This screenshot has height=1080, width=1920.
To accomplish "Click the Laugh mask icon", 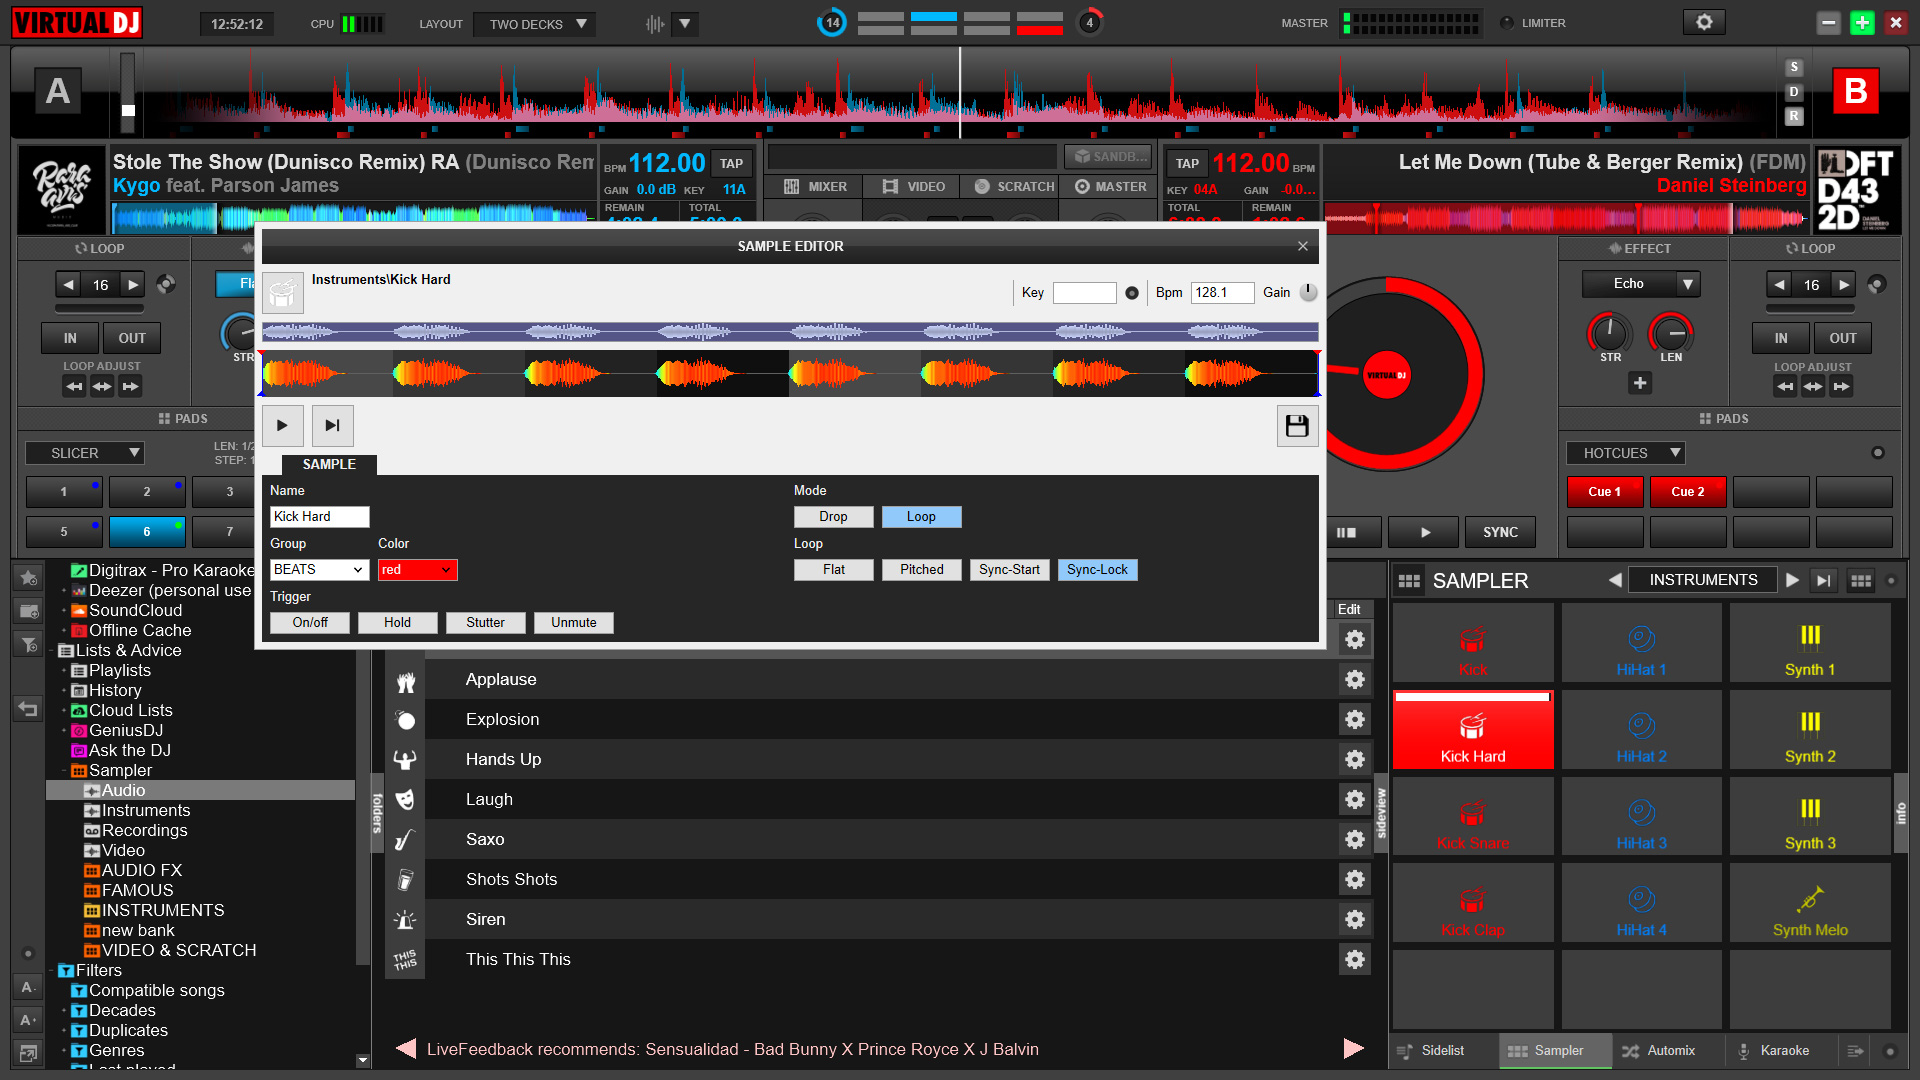I will click(x=405, y=799).
